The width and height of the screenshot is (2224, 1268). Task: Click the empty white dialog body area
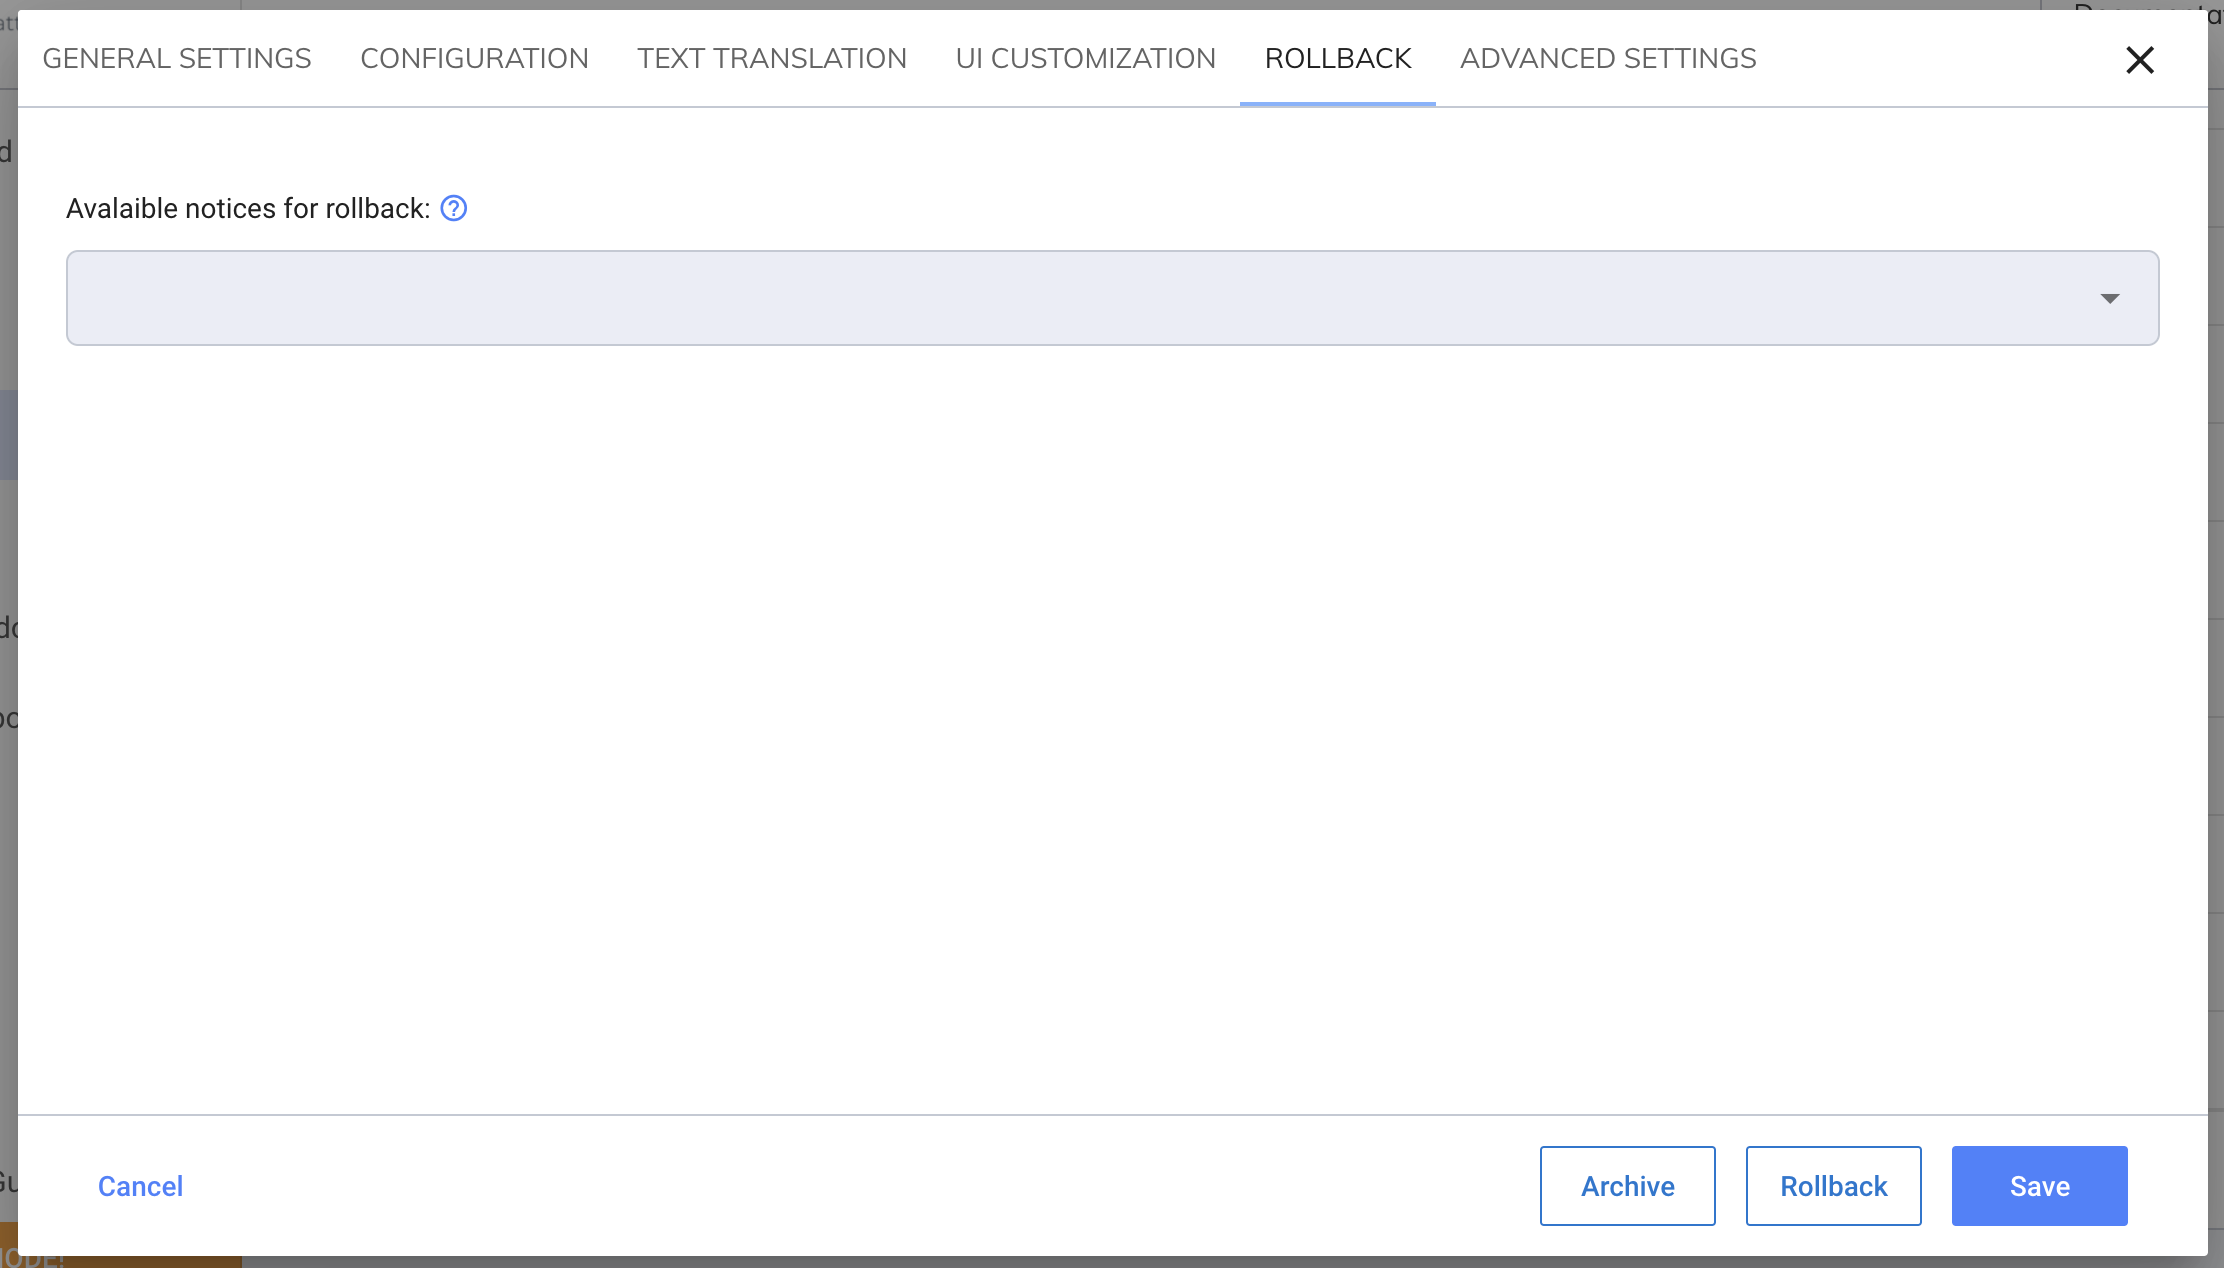tap(1100, 720)
